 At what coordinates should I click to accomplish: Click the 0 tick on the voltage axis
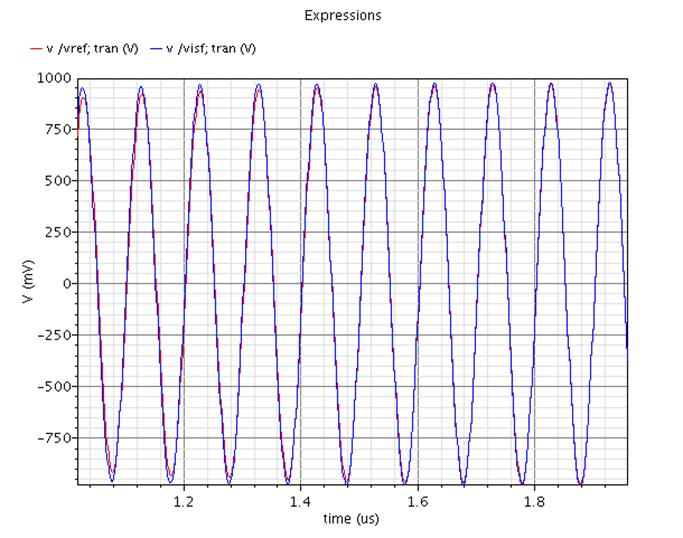[67, 284]
